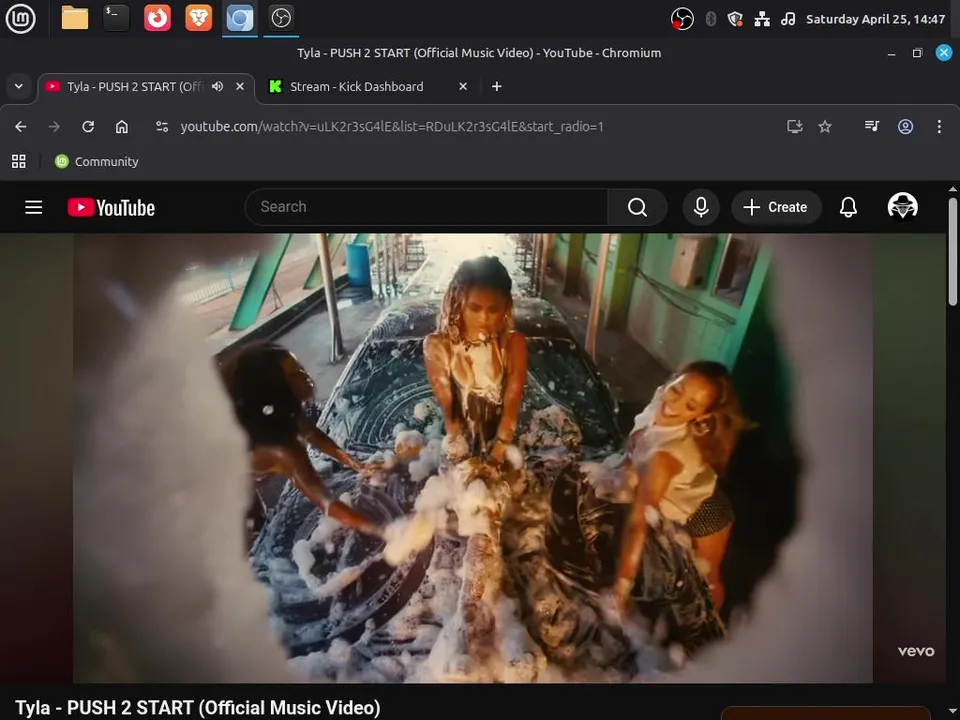Open the Bluetooth tray icon
Image resolution: width=960 pixels, height=720 pixels.
click(711, 19)
